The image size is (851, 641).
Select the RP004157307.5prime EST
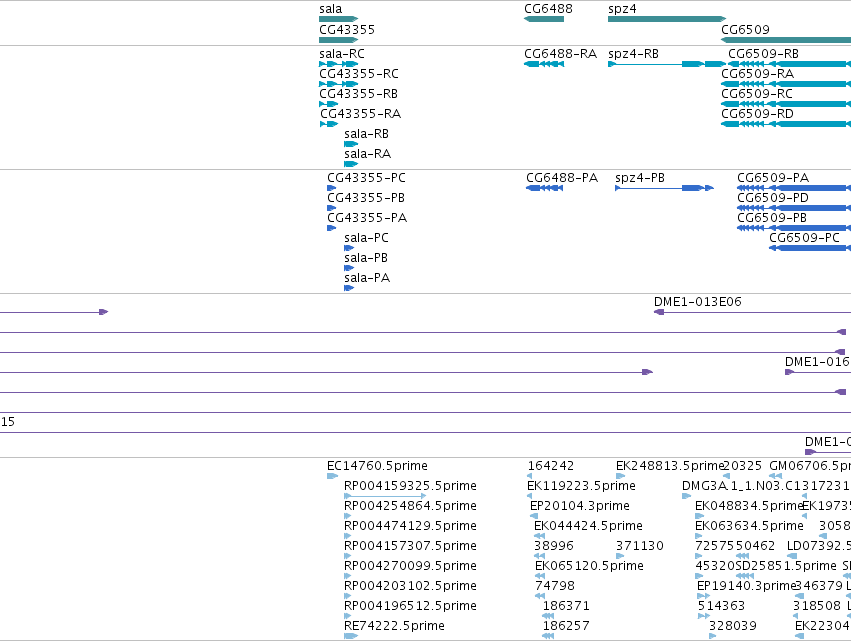coord(347,556)
